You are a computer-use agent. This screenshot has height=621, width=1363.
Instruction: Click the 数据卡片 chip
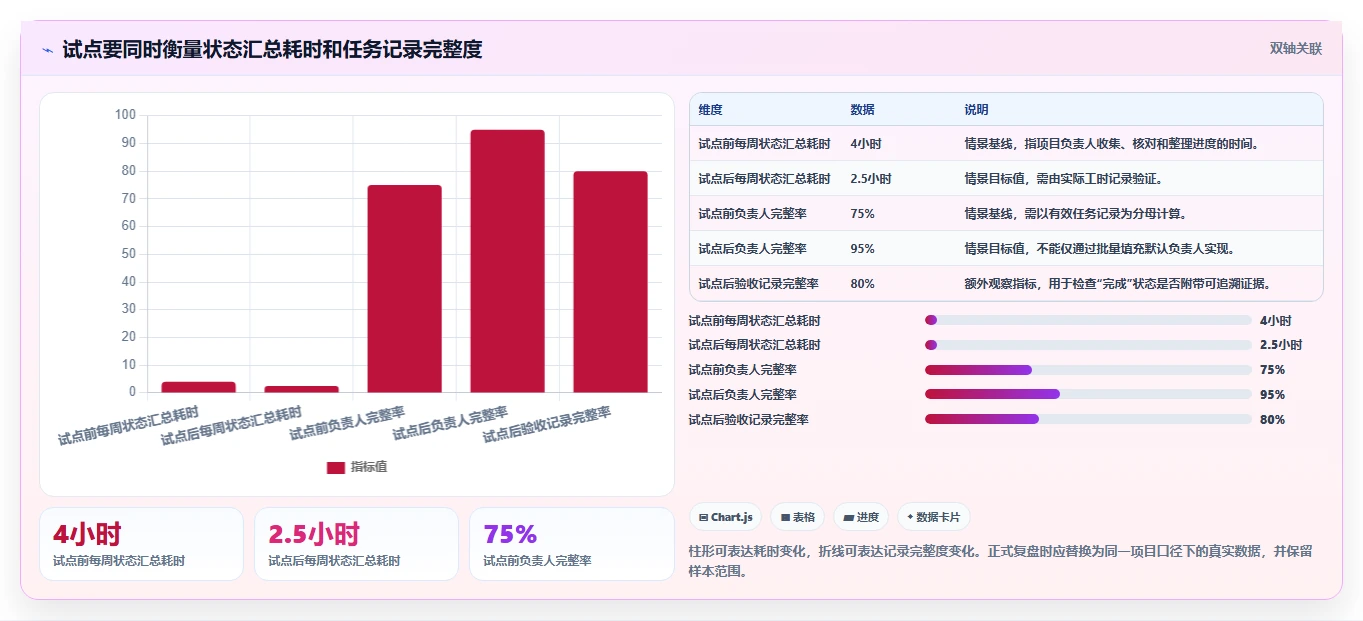933,517
